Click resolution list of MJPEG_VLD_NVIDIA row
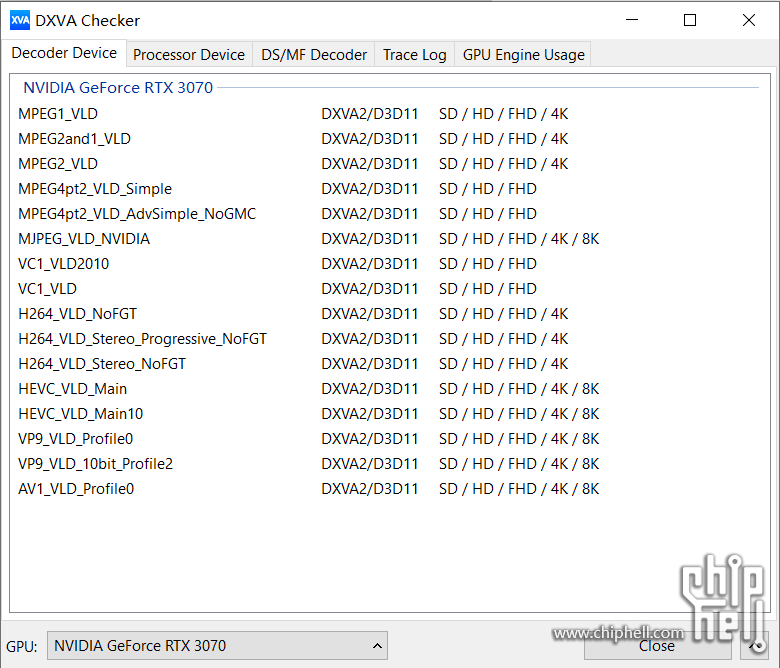 pyautogui.click(x=519, y=239)
